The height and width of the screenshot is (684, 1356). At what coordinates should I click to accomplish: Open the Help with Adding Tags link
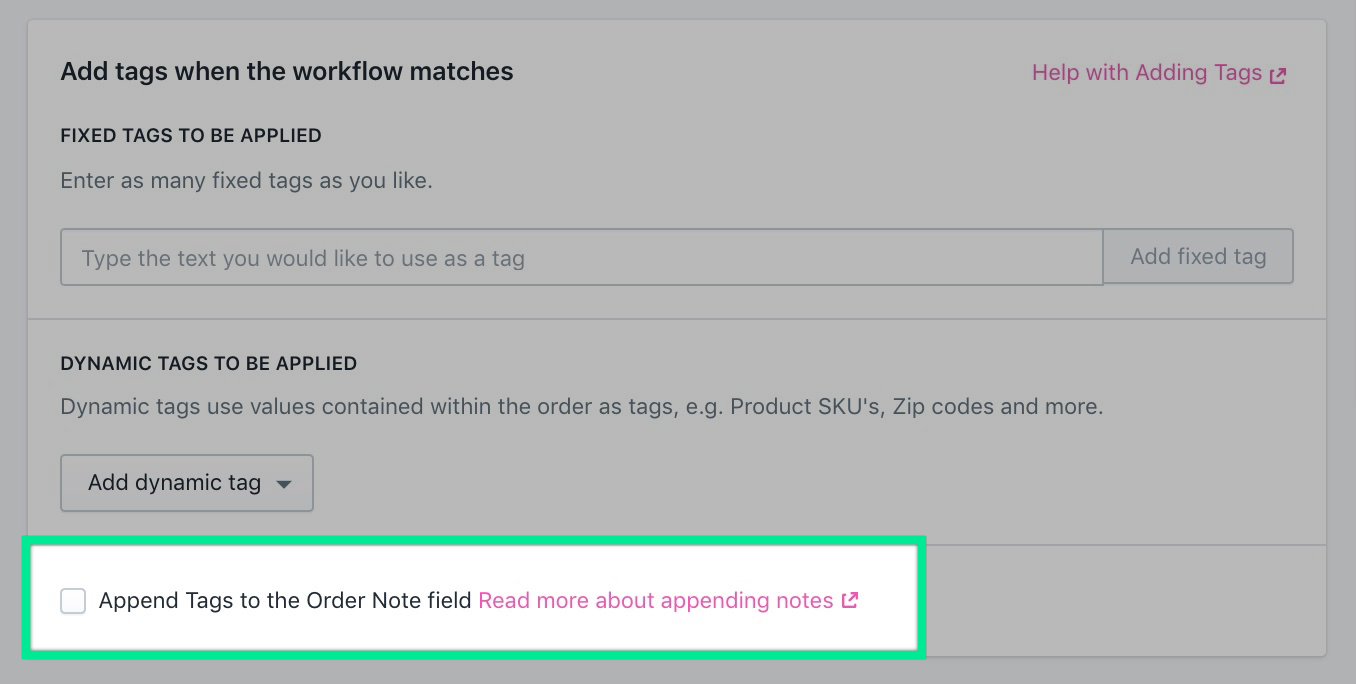click(1158, 73)
